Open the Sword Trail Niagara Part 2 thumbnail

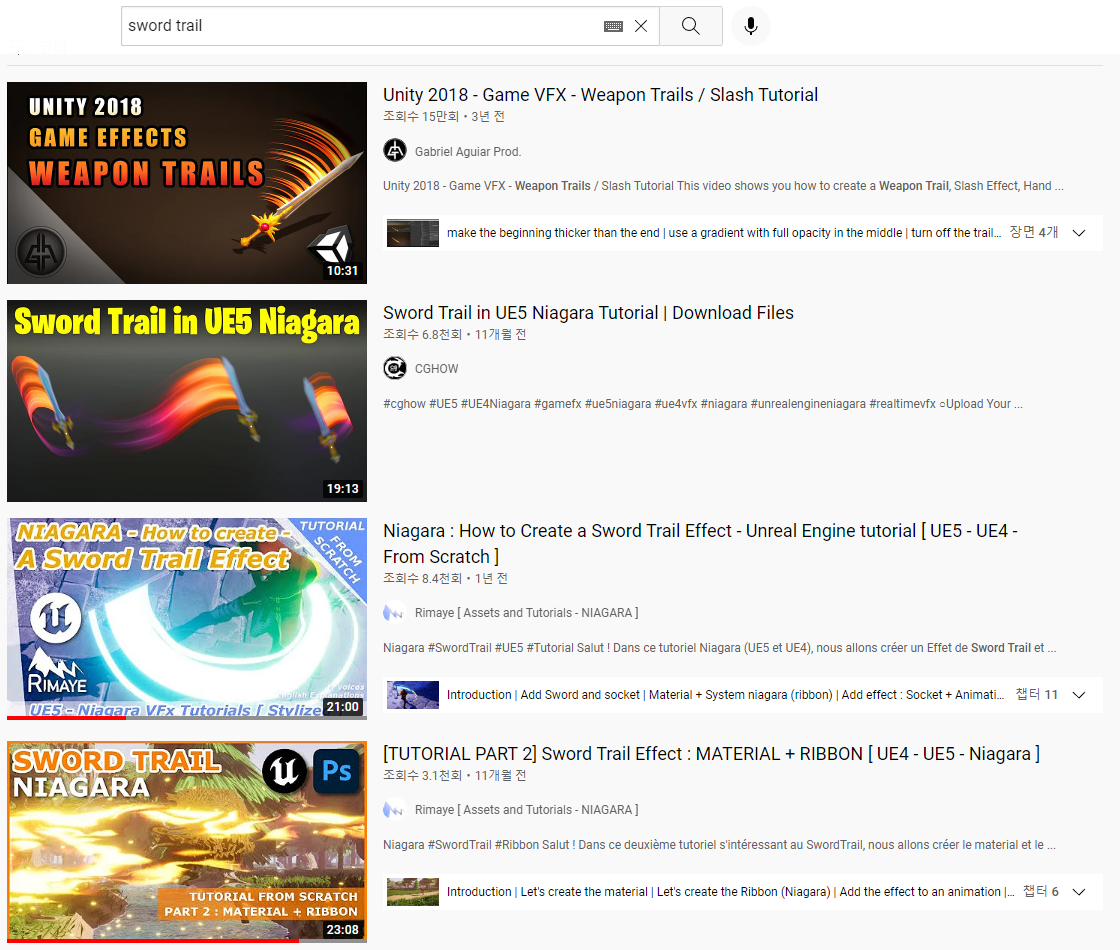pyautogui.click(x=187, y=842)
